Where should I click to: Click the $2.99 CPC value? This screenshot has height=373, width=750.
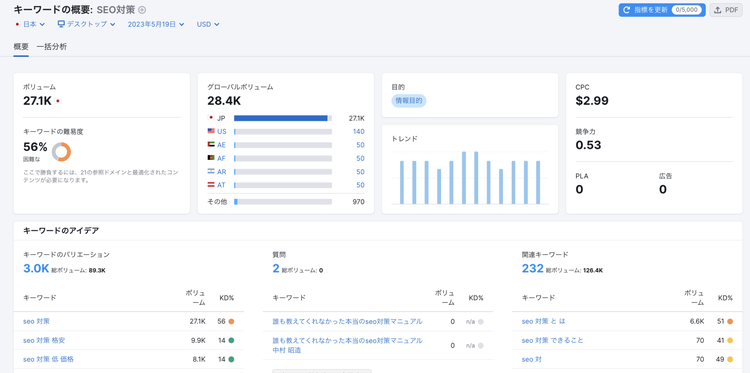tap(592, 101)
